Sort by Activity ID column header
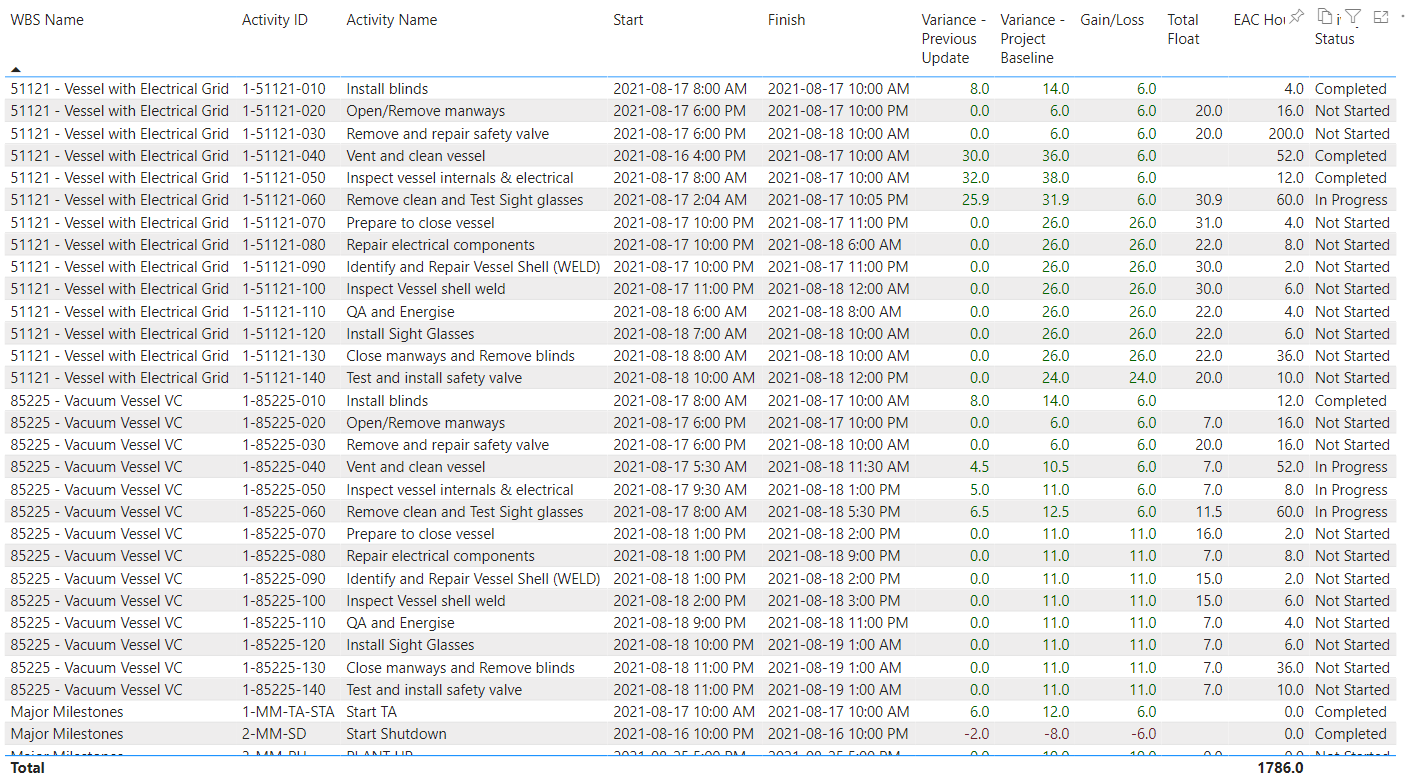This screenshot has height=779, width=1405. pos(274,20)
